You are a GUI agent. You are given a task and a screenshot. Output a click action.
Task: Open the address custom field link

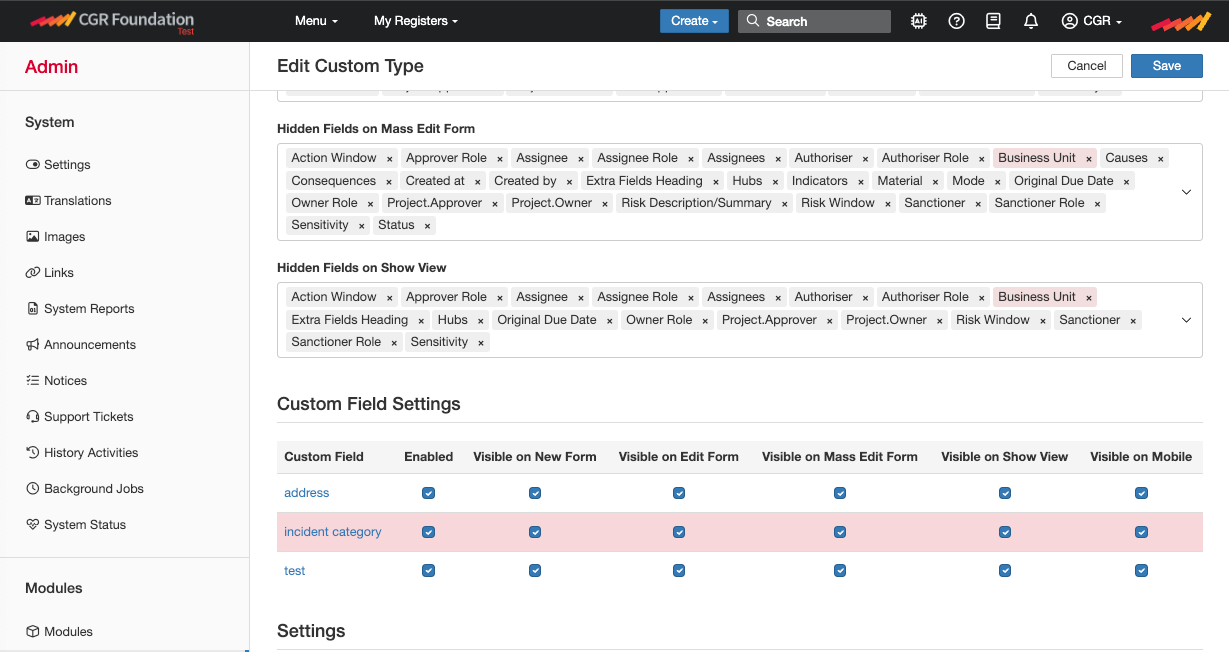click(x=307, y=493)
